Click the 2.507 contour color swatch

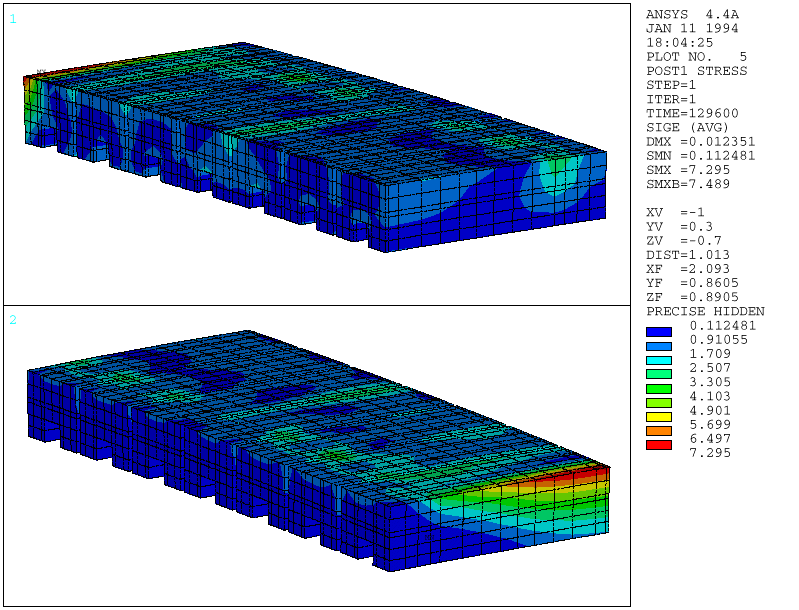pos(659,373)
